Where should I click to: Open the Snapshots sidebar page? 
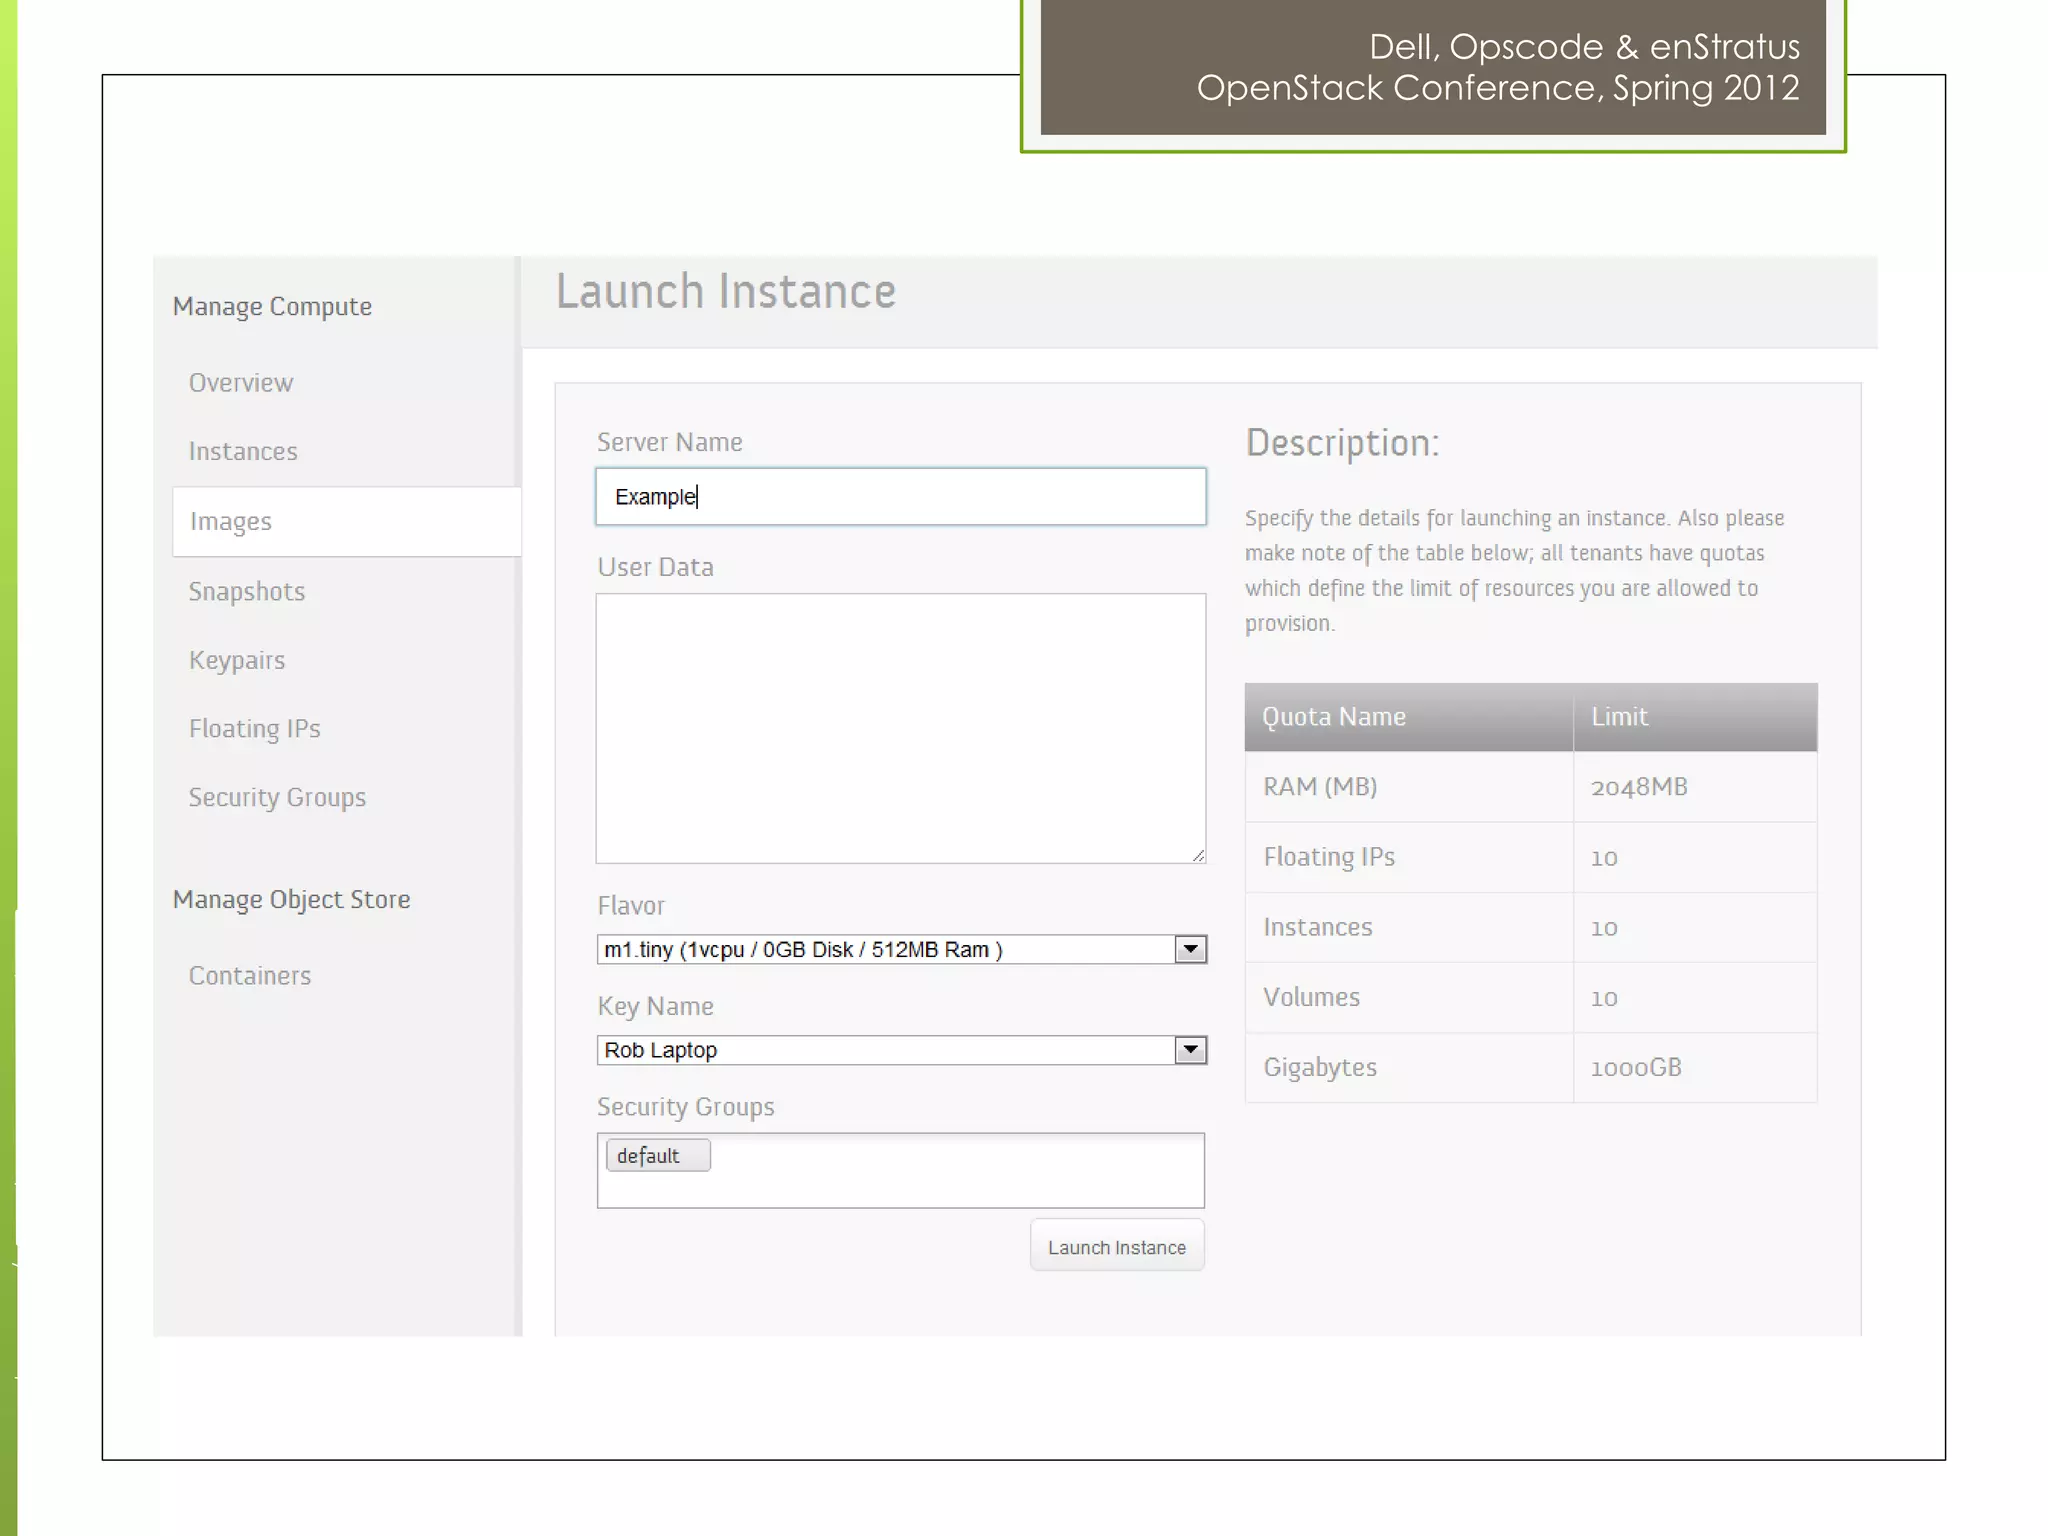point(247,592)
